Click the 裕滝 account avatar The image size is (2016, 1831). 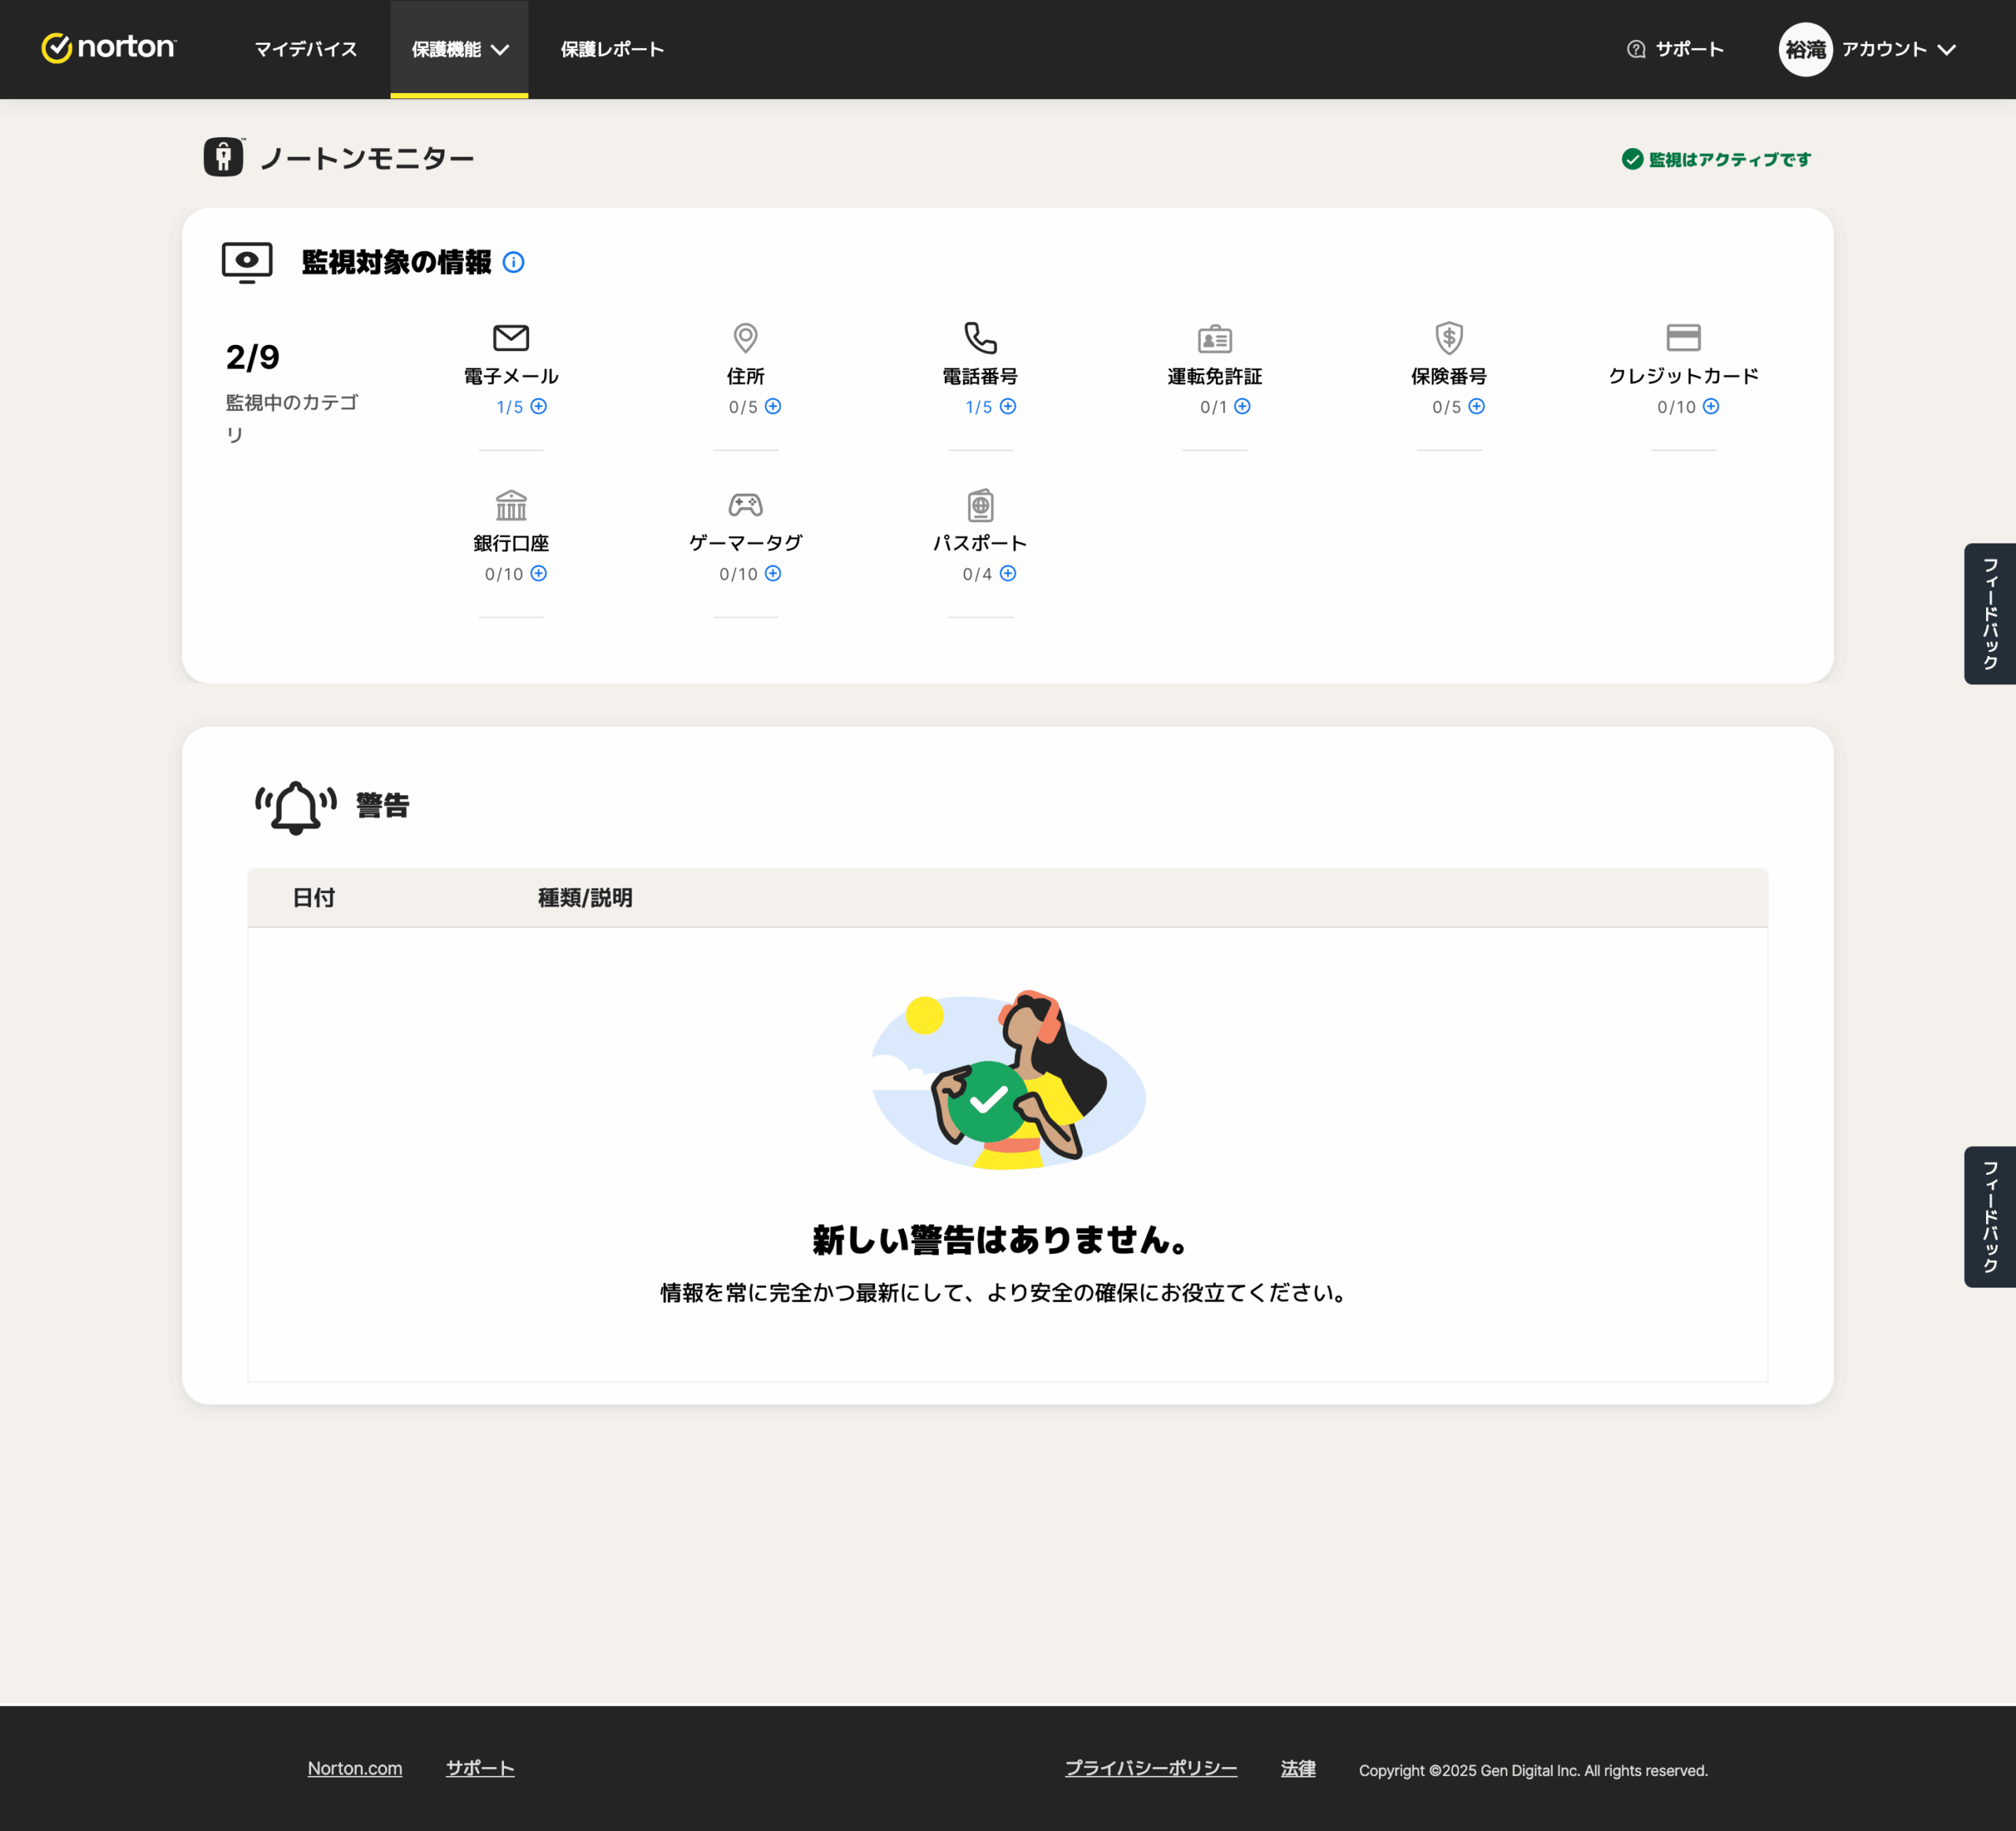[1805, 49]
